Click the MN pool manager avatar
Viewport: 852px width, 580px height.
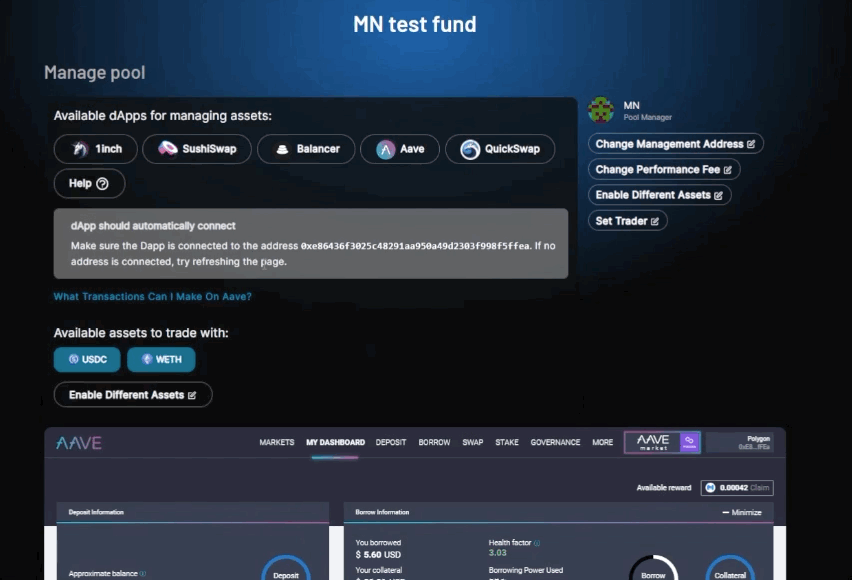(601, 110)
